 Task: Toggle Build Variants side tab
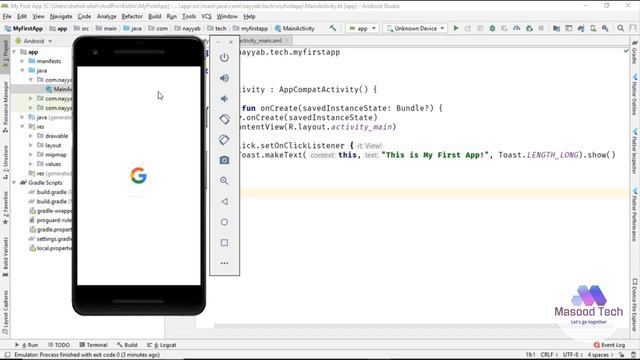point(5,257)
